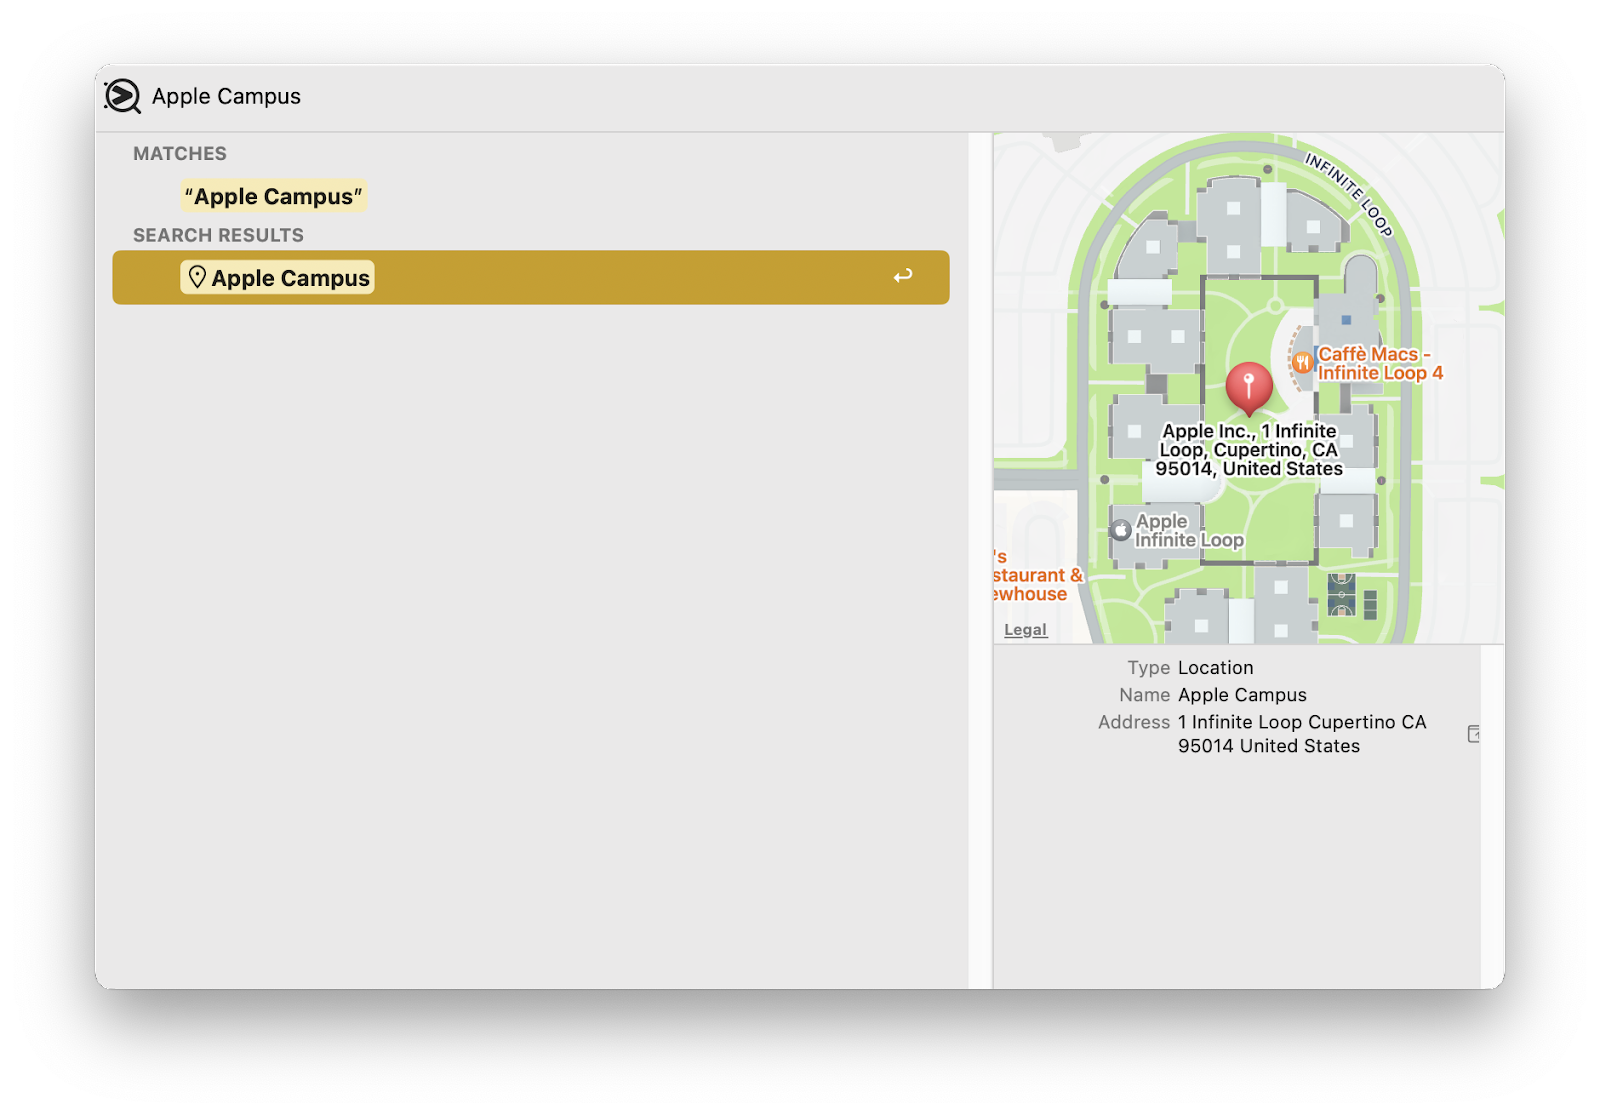Click the "Apple Campus" entry under MATCHES
Screen dimensions: 1600x1115
(x=273, y=196)
